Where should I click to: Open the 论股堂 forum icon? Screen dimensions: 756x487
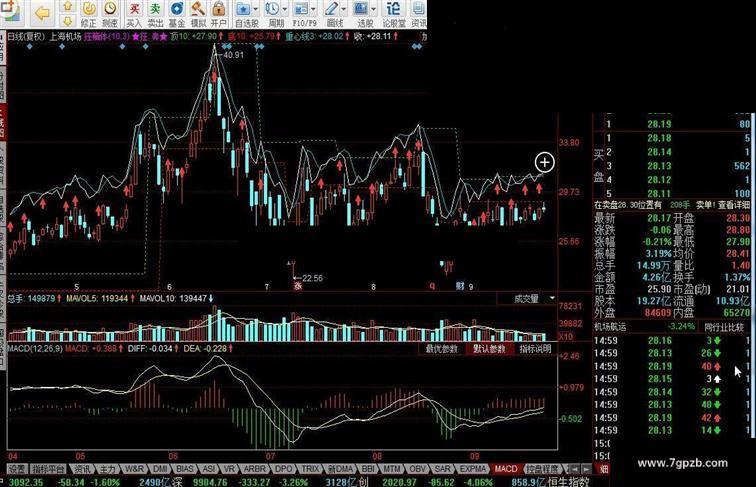(393, 10)
